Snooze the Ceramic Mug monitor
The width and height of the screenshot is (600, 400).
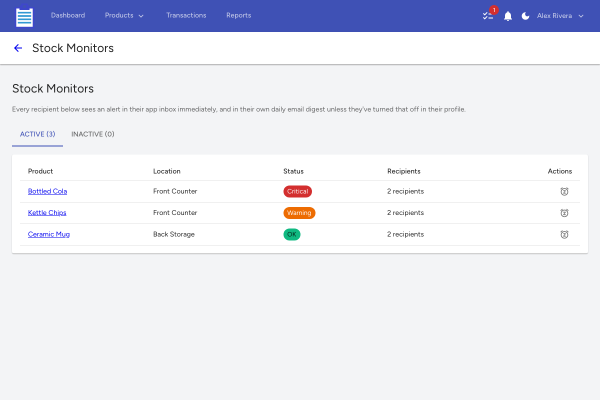click(564, 234)
